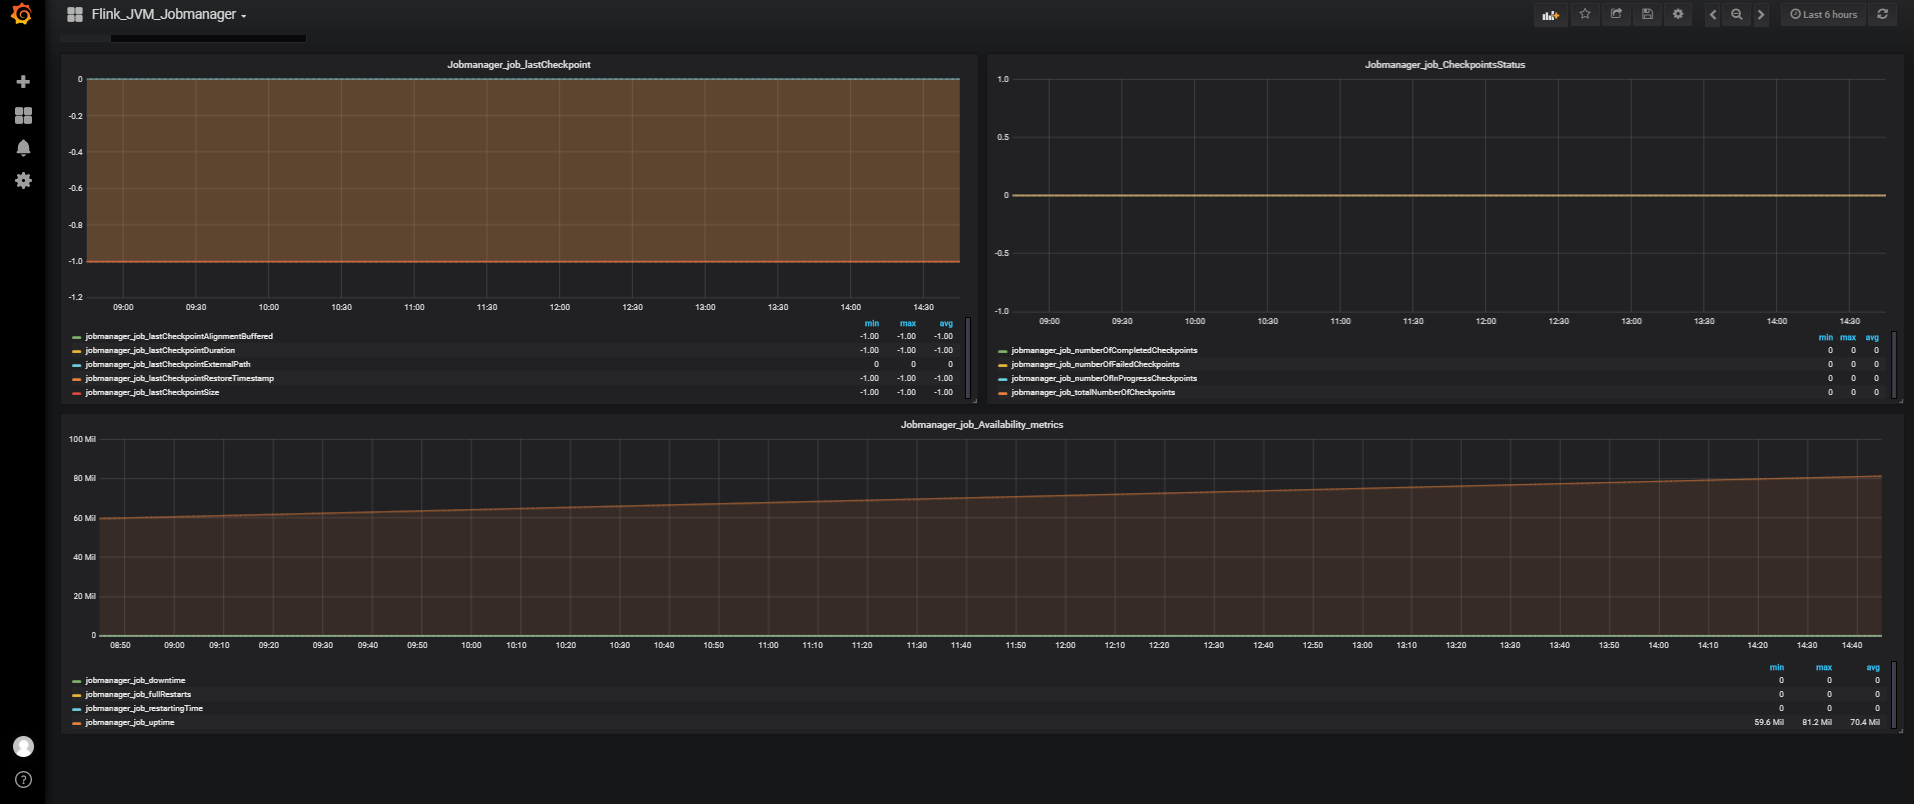Click the lastCheckpoint legend scrollbar

[x=967, y=358]
